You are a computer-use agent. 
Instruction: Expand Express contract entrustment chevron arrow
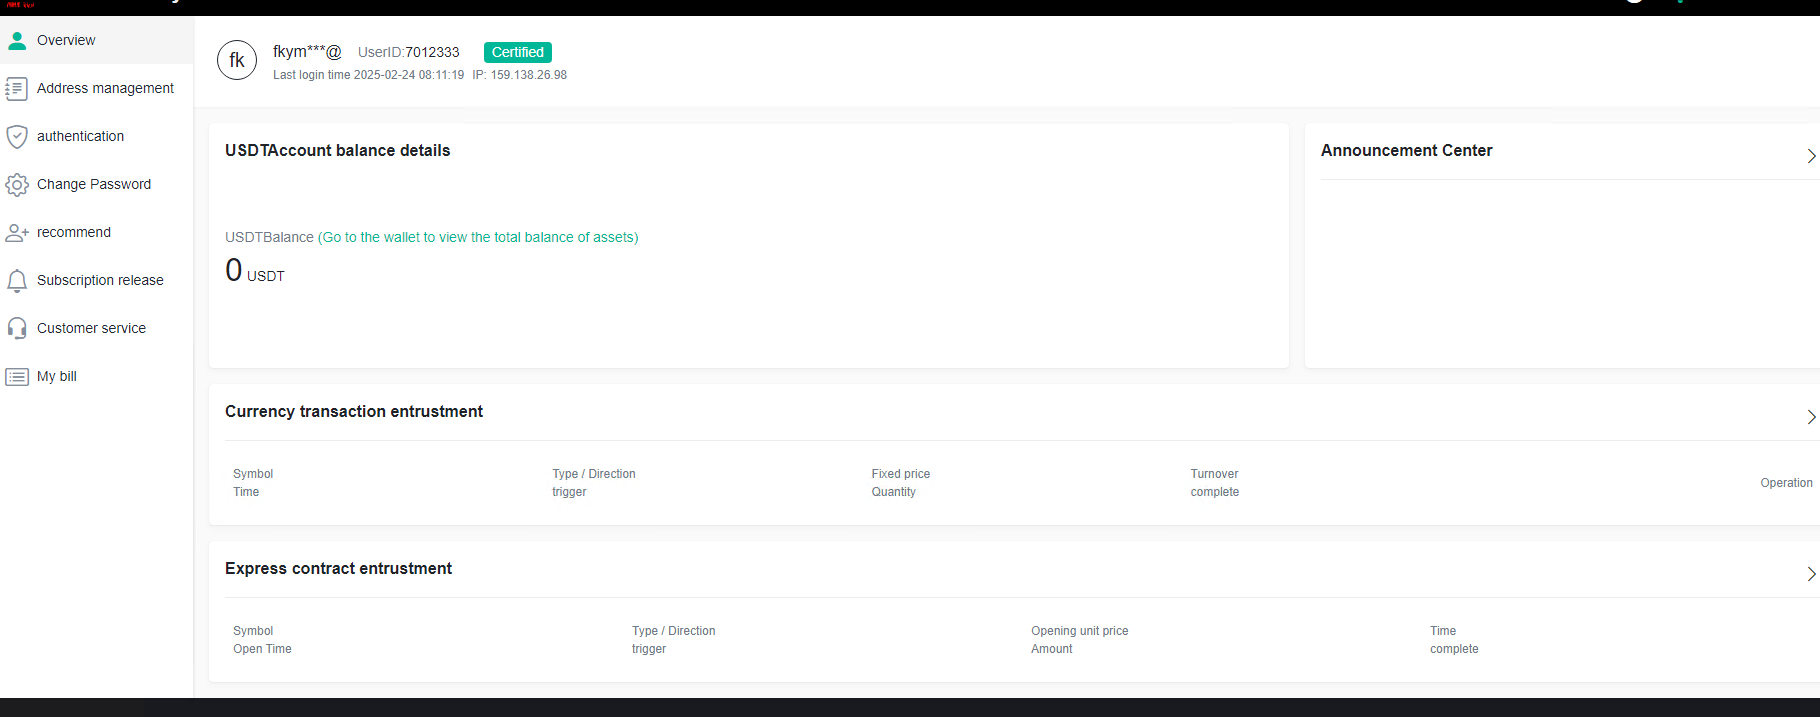tap(1810, 574)
